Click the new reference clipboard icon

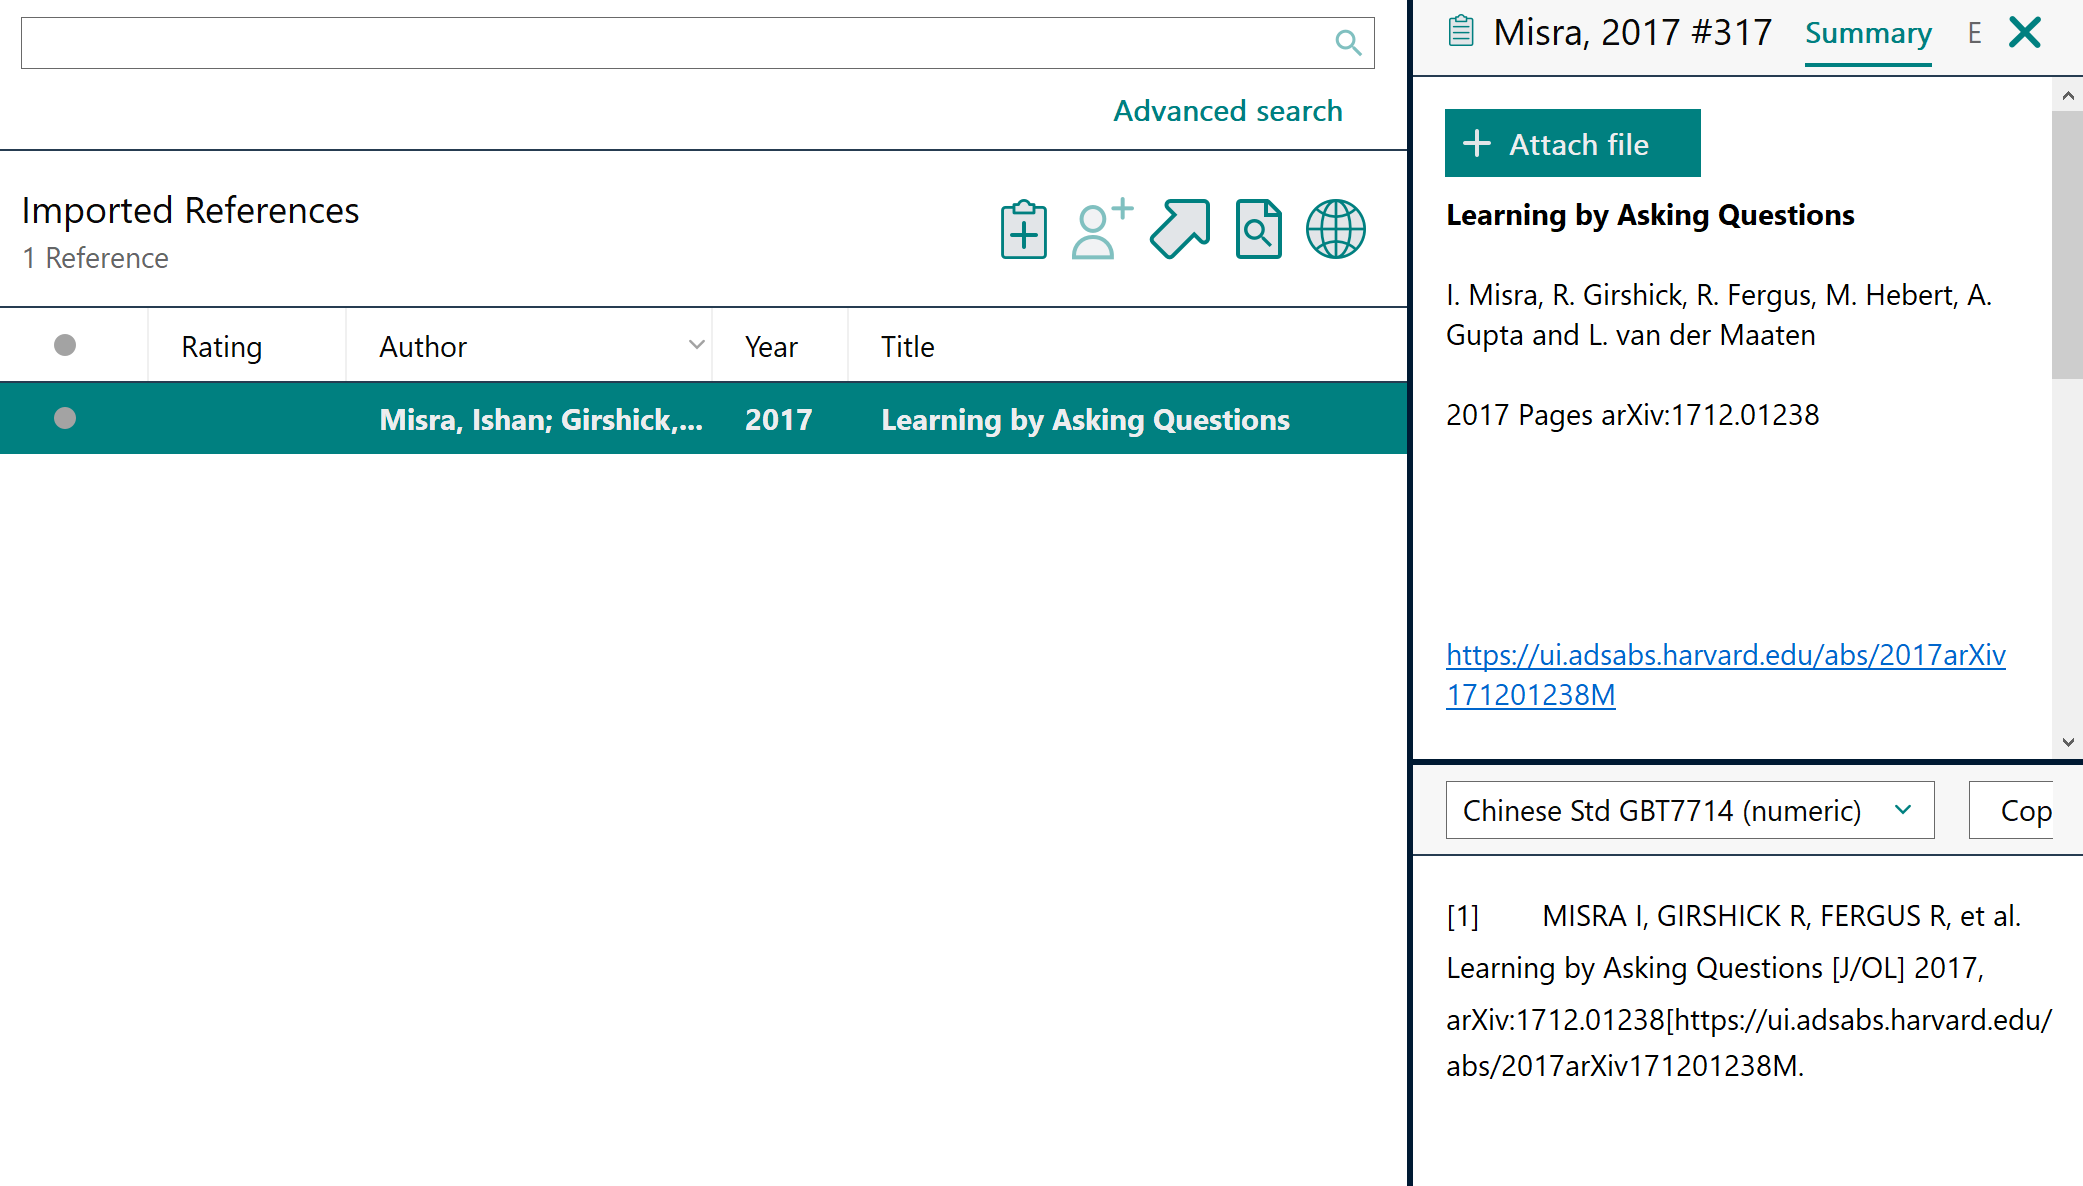click(x=1023, y=230)
